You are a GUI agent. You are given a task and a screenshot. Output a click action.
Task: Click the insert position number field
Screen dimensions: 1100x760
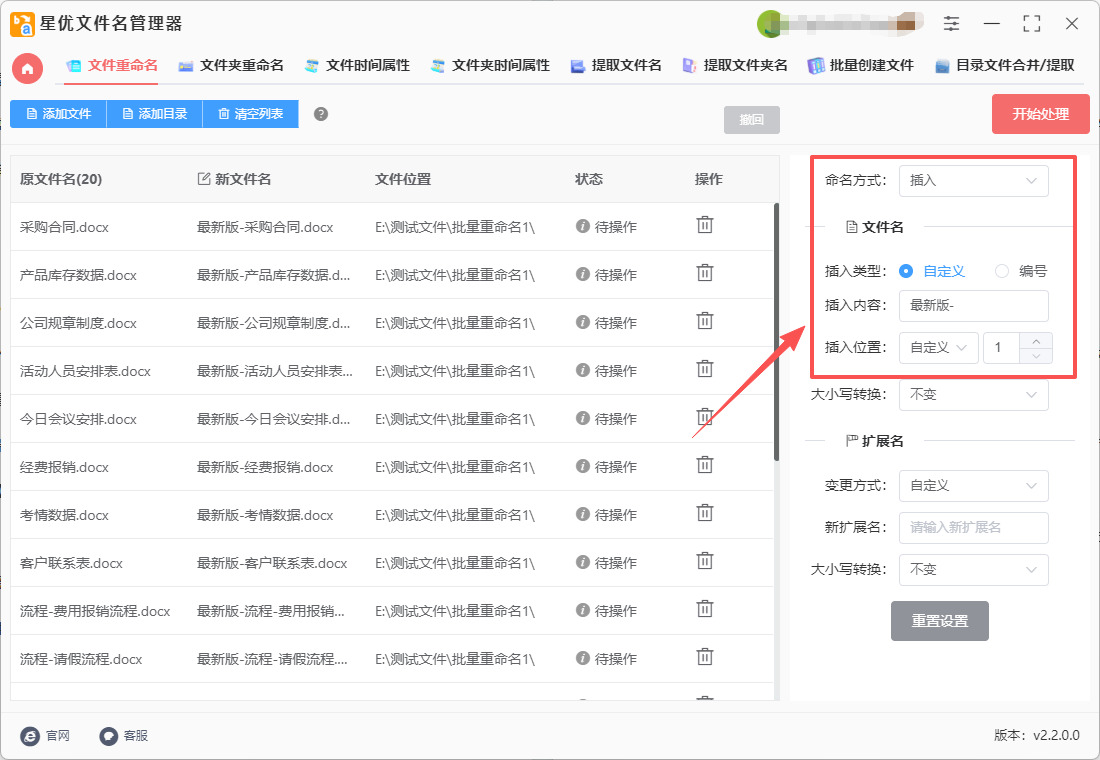tap(1002, 348)
